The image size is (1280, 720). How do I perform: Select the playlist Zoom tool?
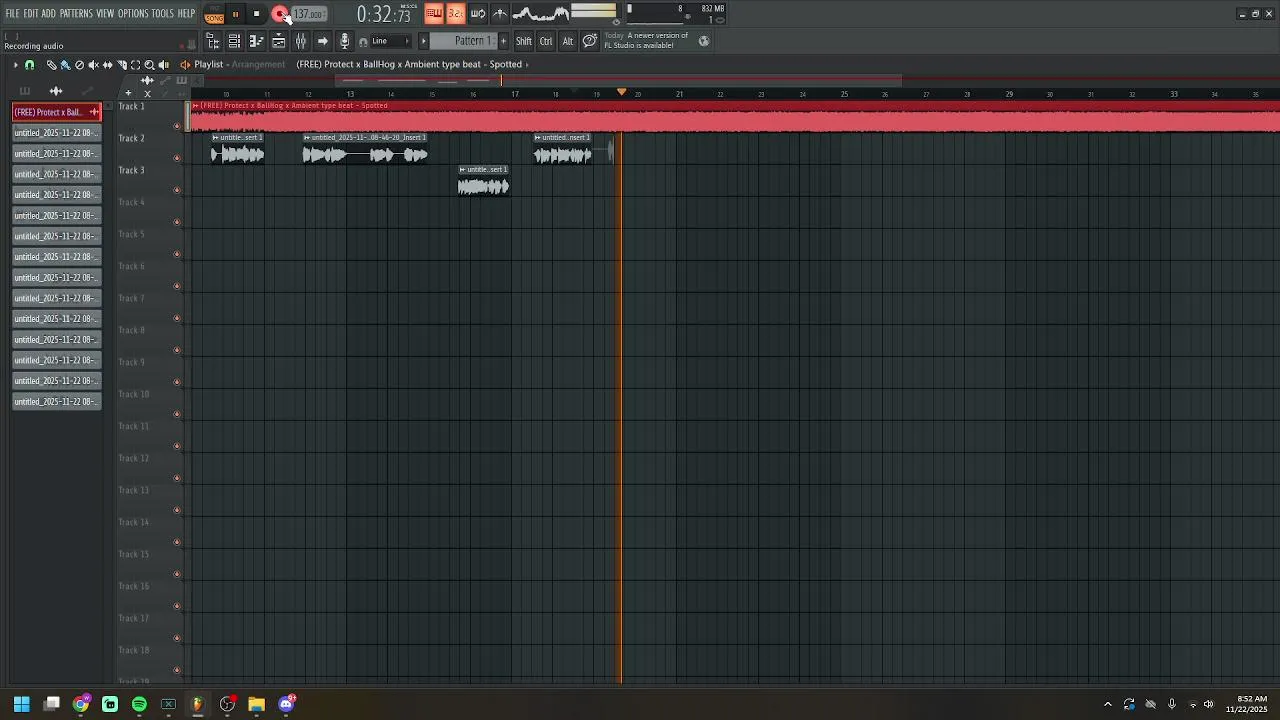[150, 65]
